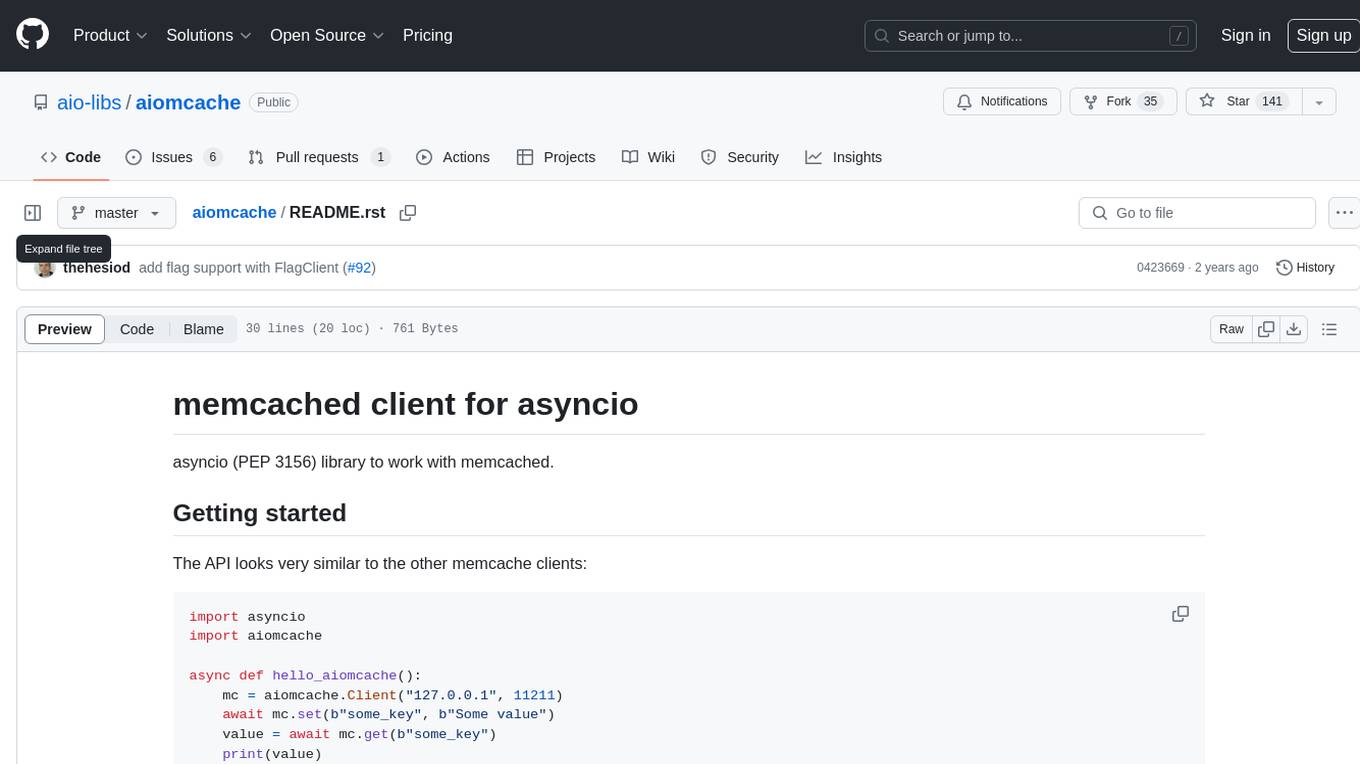Open the GitHub homepage logo
The image size is (1360, 764).
click(32, 35)
